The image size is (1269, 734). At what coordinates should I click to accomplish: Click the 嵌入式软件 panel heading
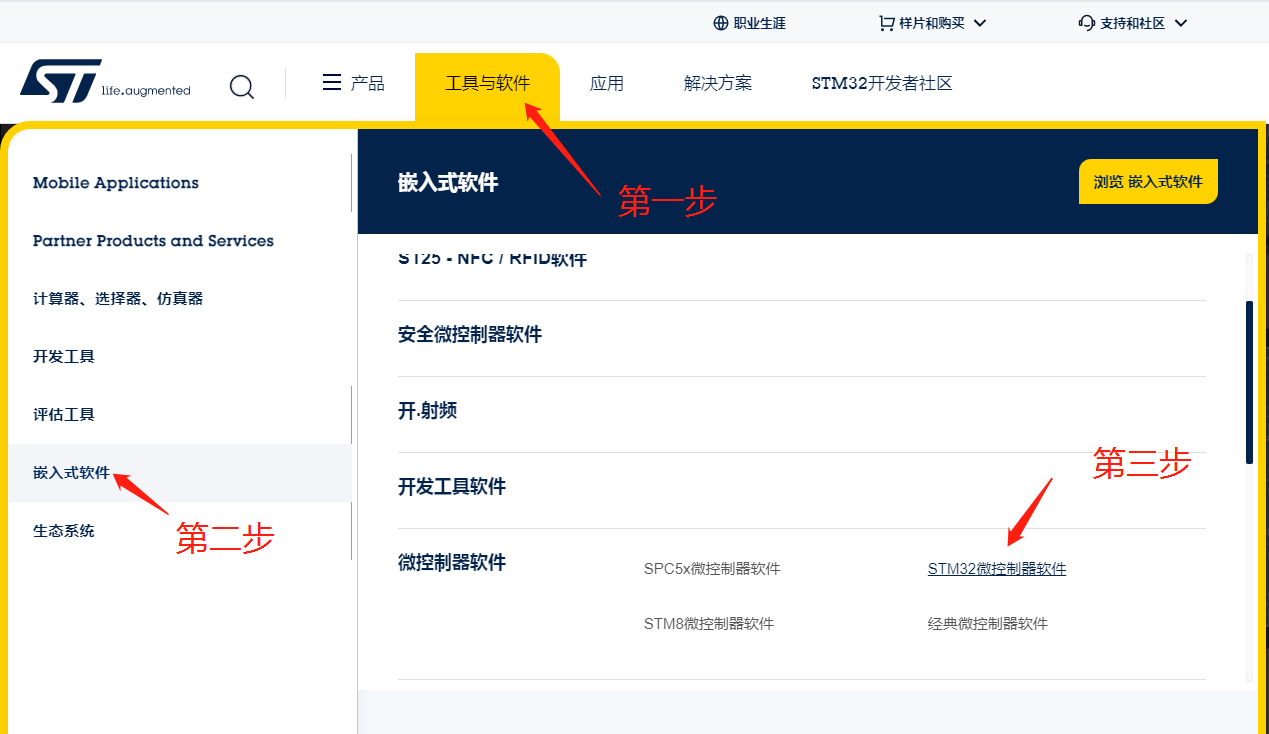[448, 182]
